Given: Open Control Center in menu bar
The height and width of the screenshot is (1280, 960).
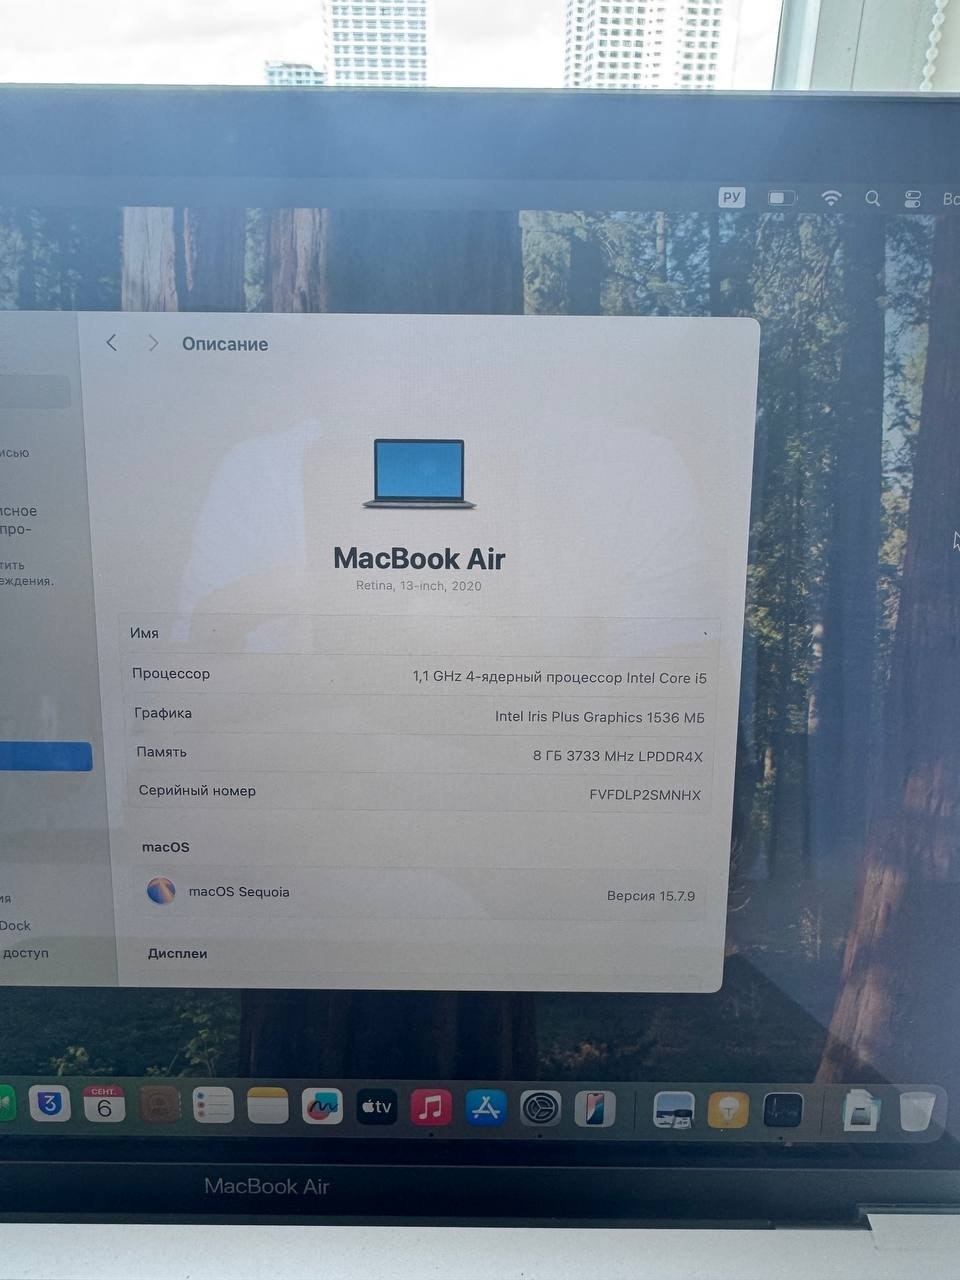Looking at the screenshot, I should pos(913,199).
